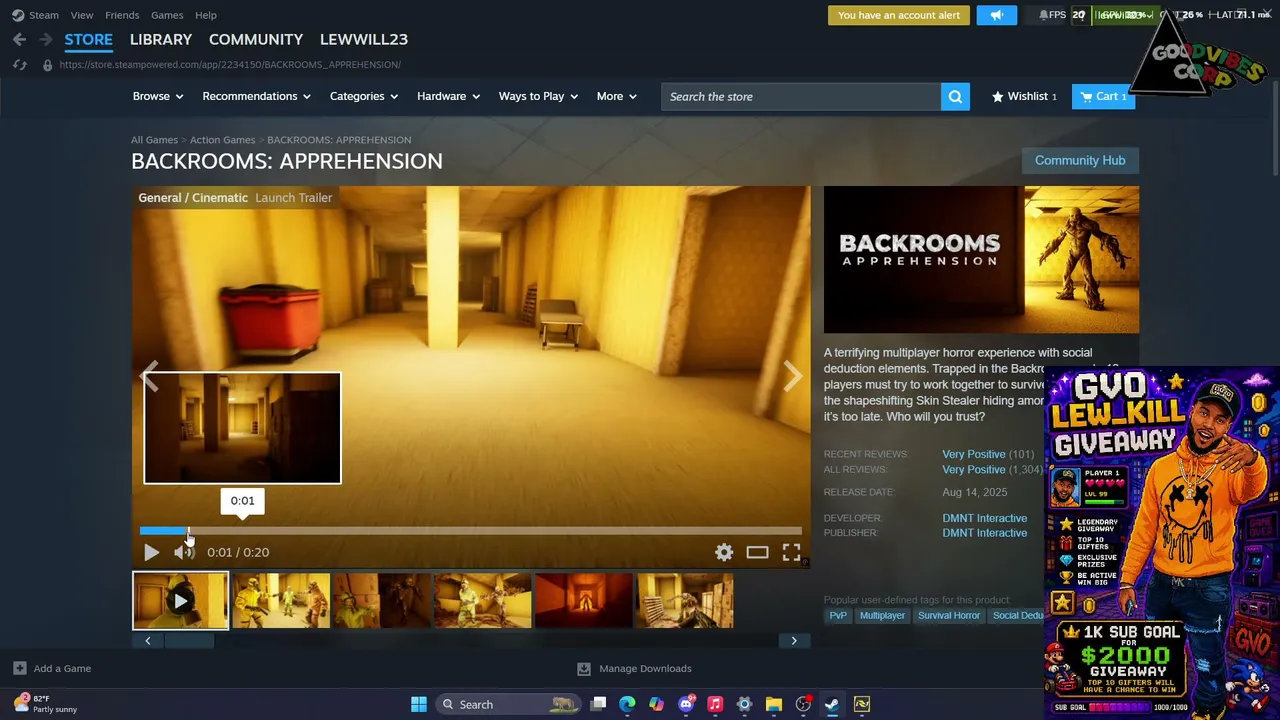Screen dimensions: 1280x720
Task: Open OBS Studio from the taskbar
Action: [x=803, y=704]
